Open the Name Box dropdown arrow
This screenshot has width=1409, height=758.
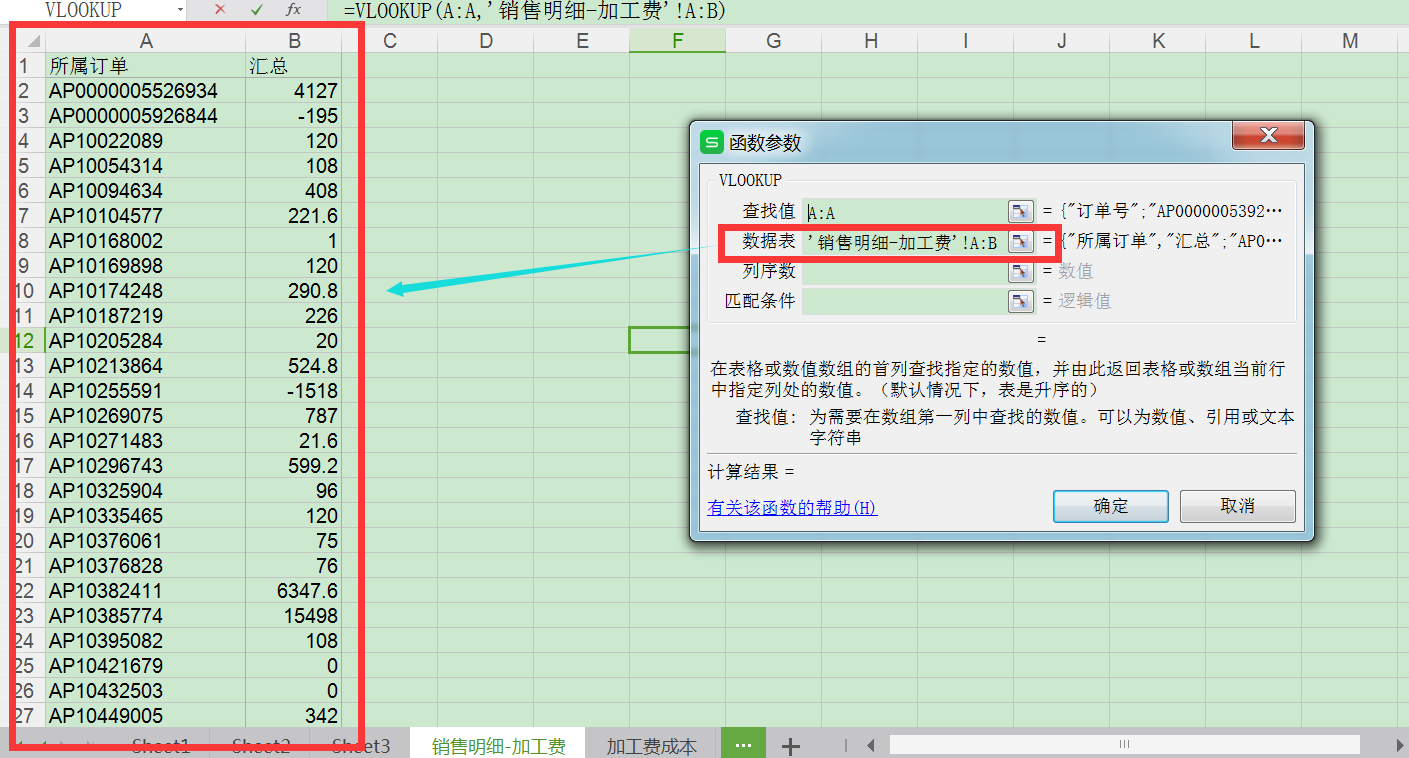(180, 9)
